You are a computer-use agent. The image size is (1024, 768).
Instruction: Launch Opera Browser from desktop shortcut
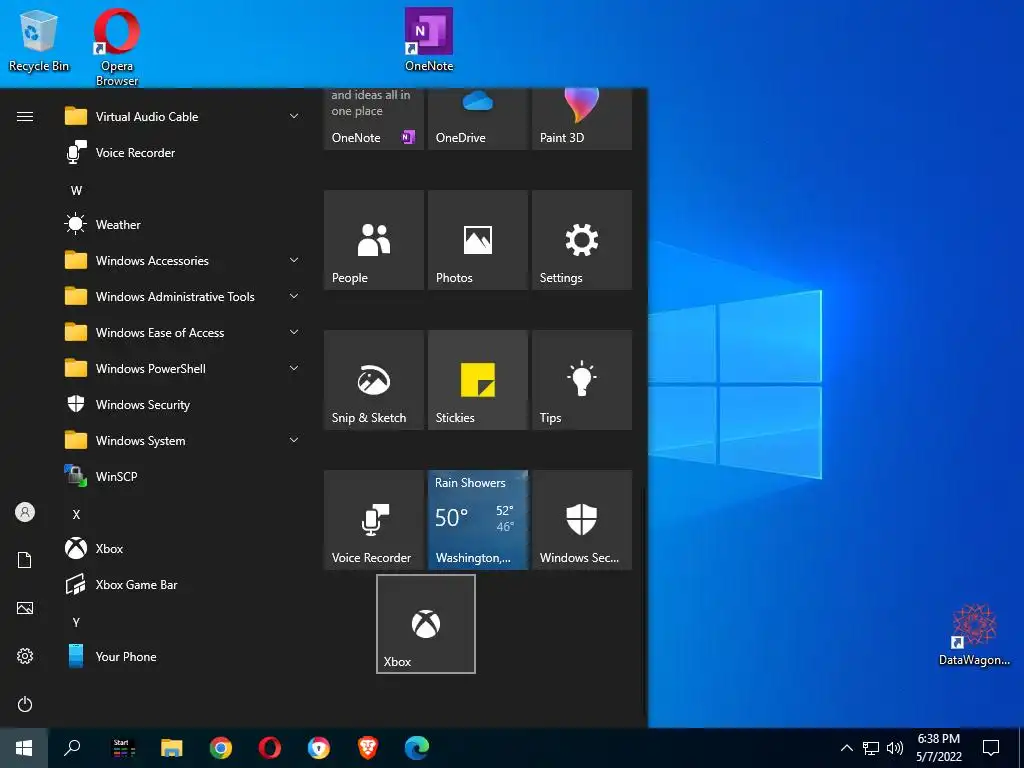pyautogui.click(x=117, y=47)
